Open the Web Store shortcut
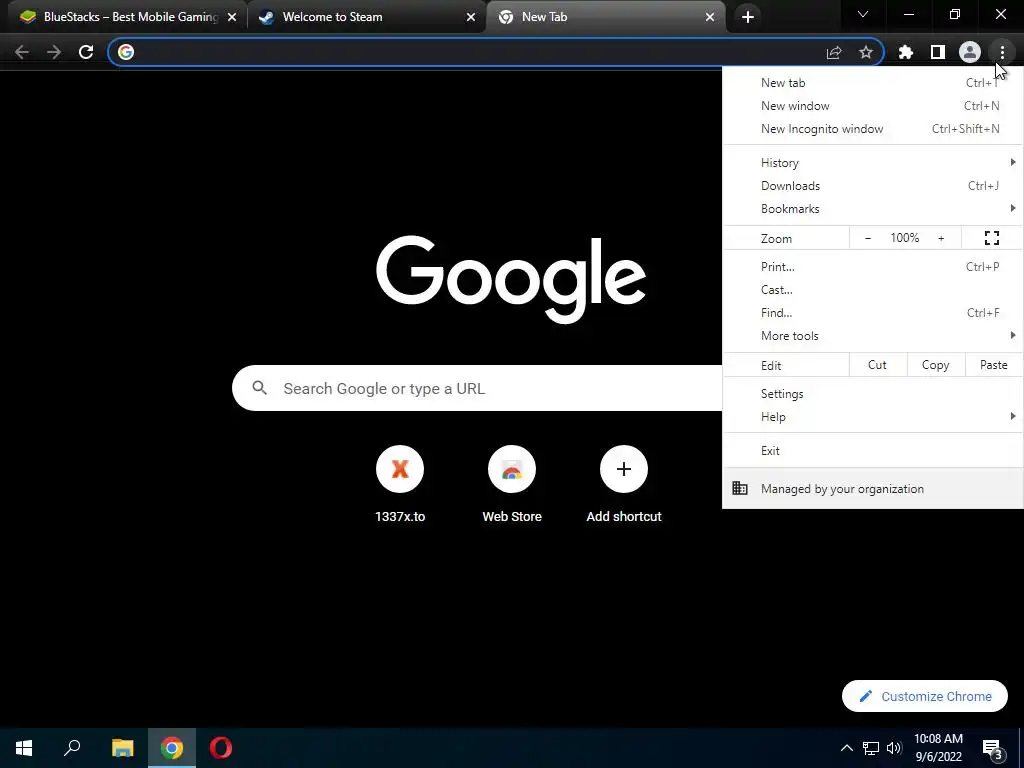The height and width of the screenshot is (768, 1024). (x=512, y=485)
